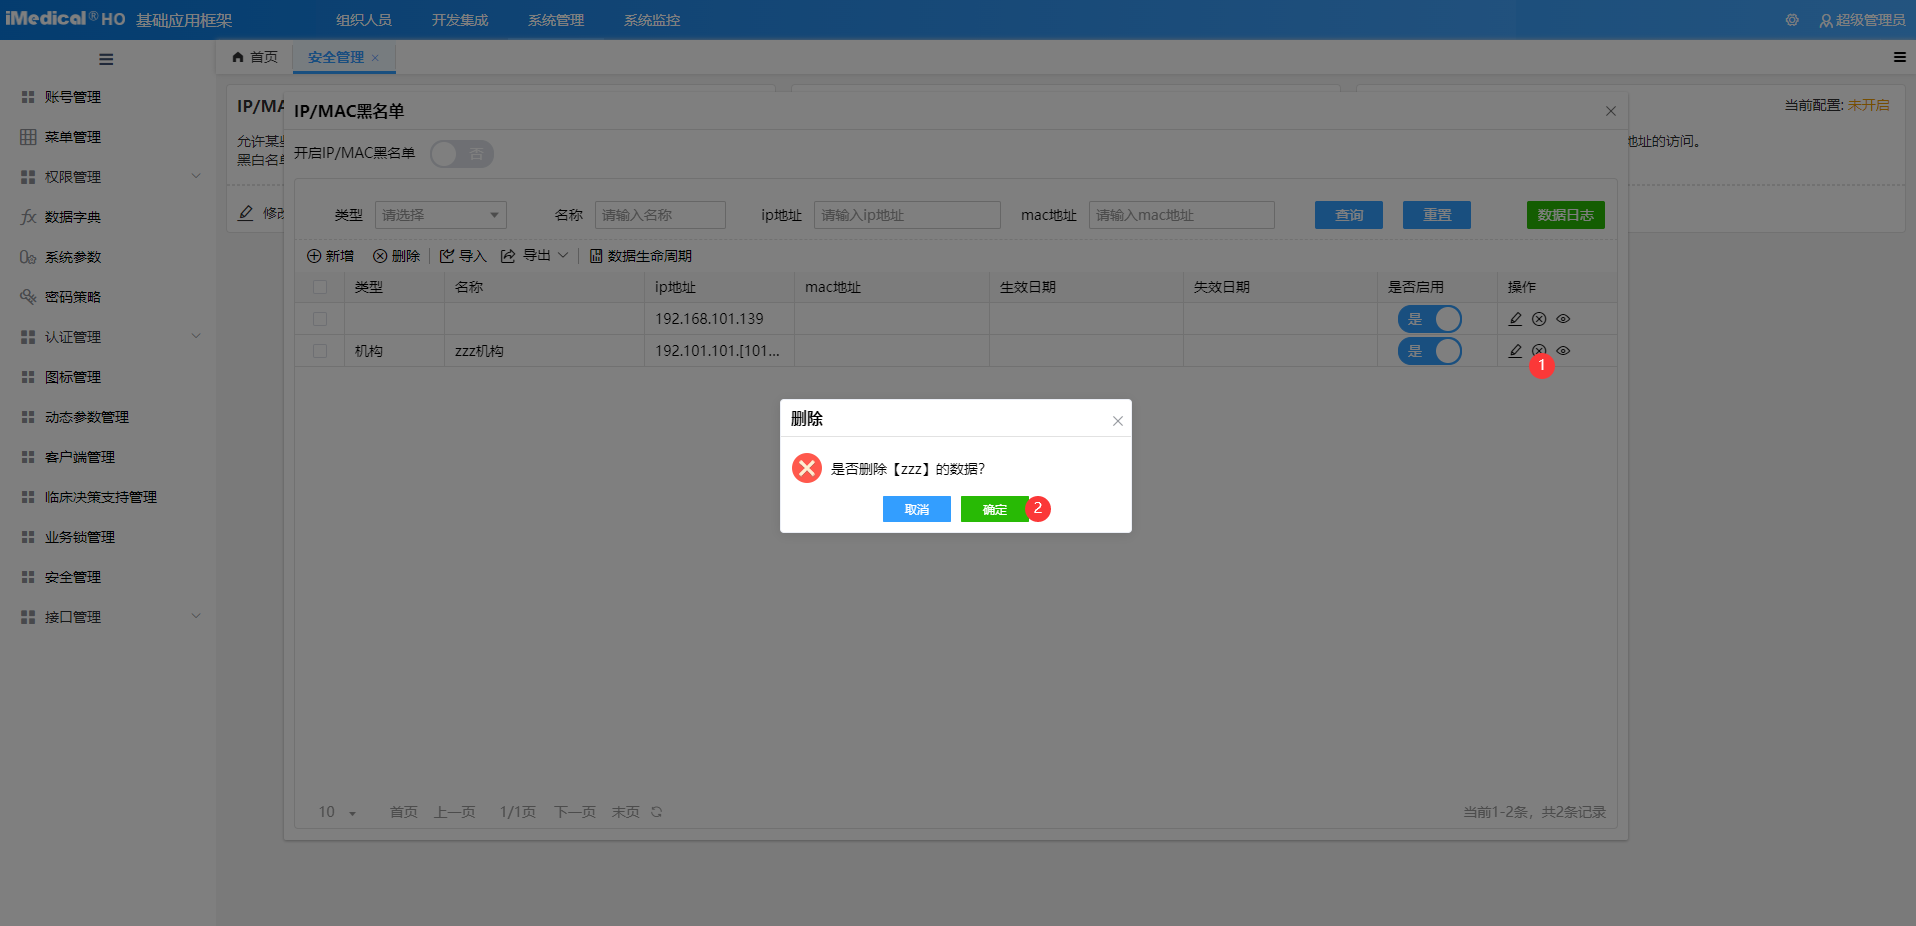Open 数据生命周期 from the toolbar
This screenshot has width=1916, height=926.
[x=641, y=256]
